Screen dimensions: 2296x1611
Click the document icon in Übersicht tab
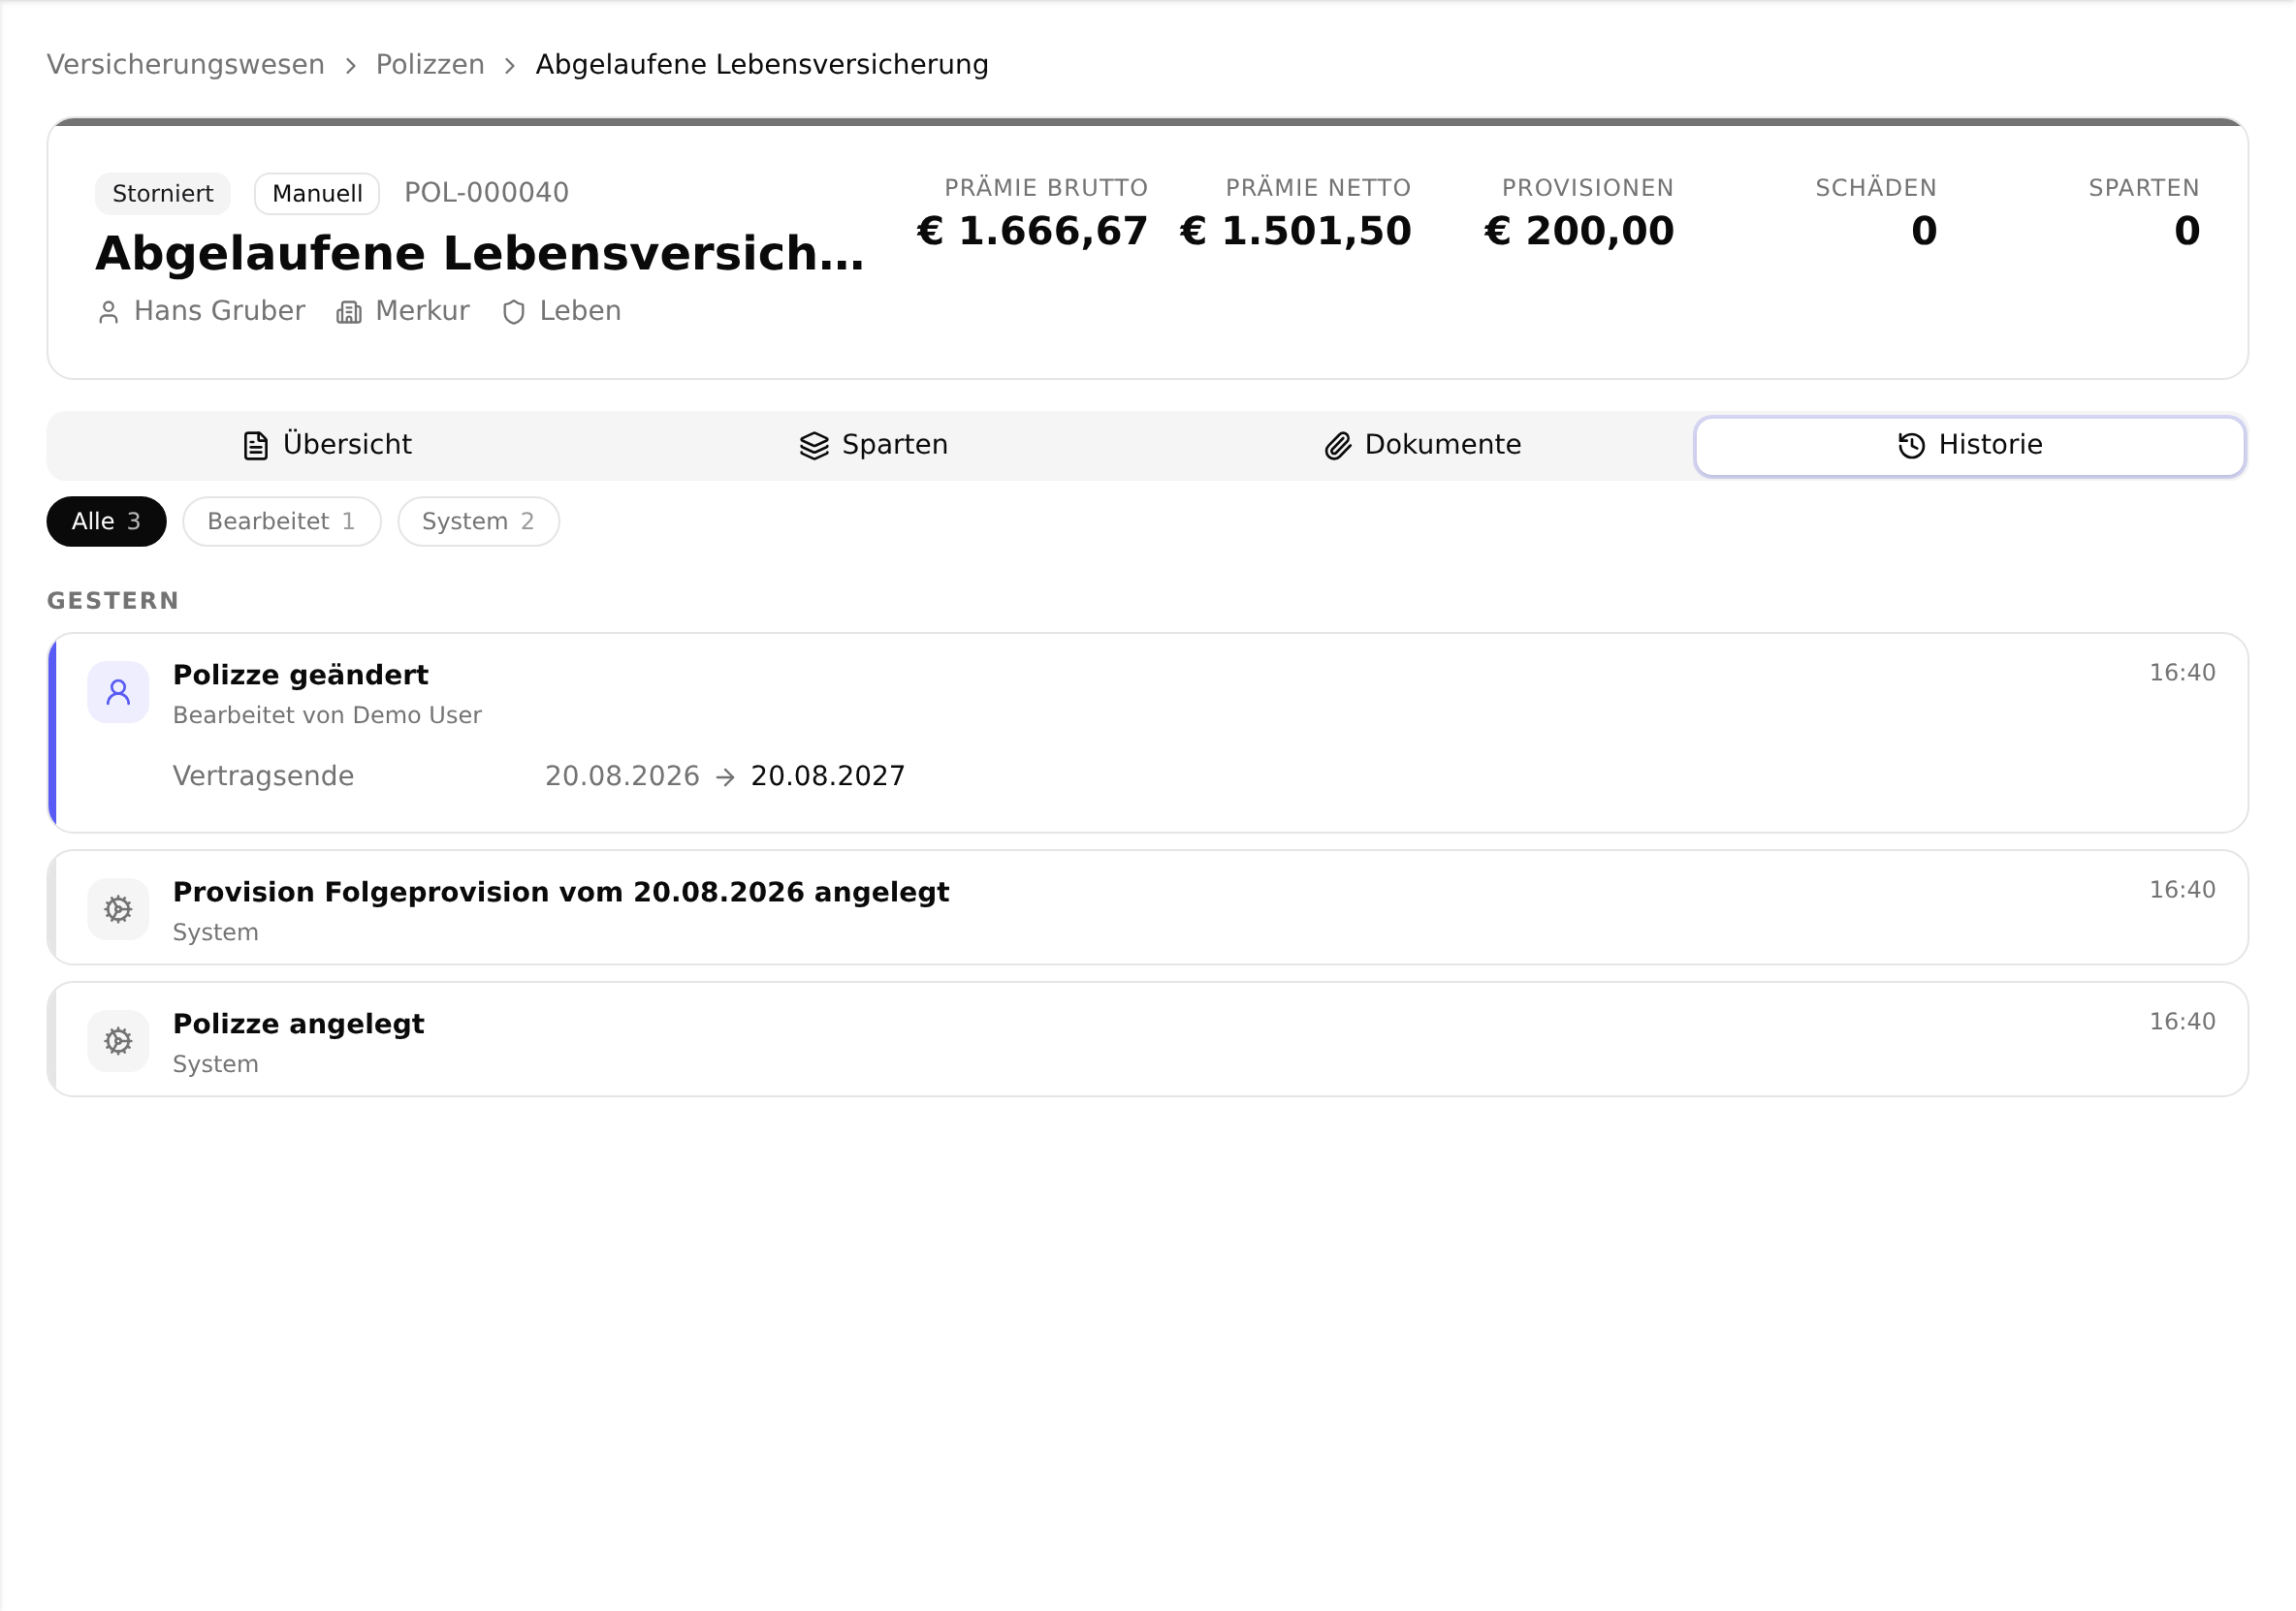click(x=256, y=446)
